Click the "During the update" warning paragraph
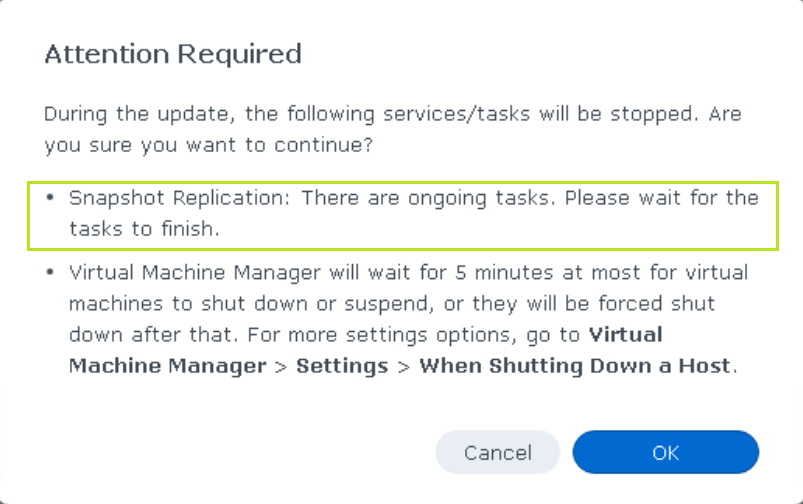The height and width of the screenshot is (504, 803). point(392,113)
